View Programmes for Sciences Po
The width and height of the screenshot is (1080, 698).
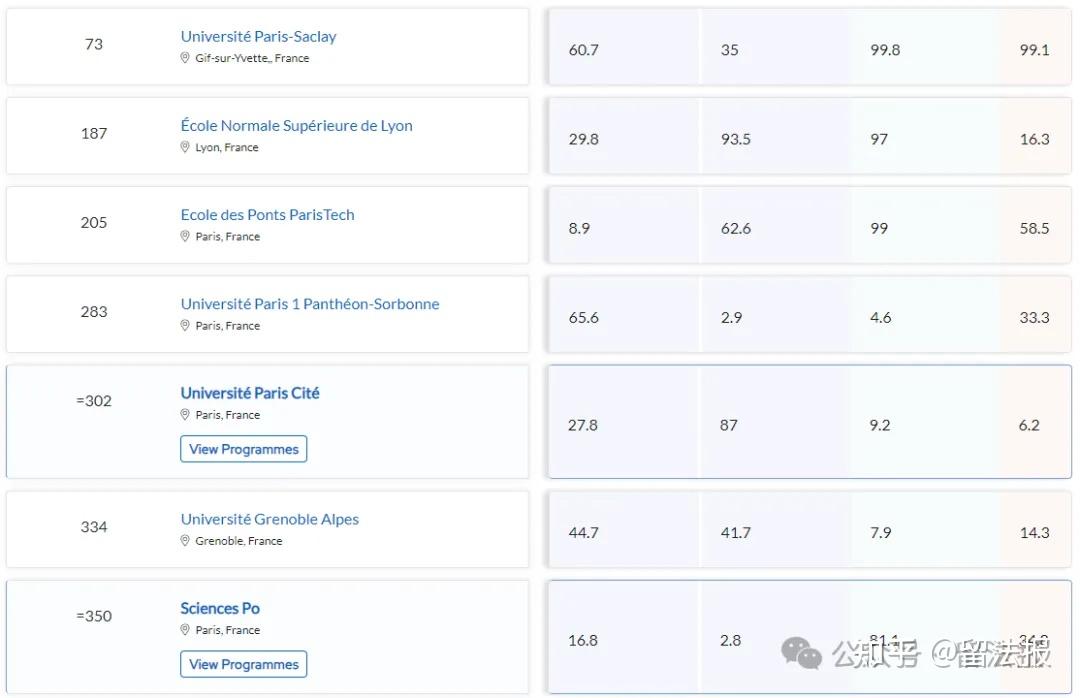coord(243,664)
